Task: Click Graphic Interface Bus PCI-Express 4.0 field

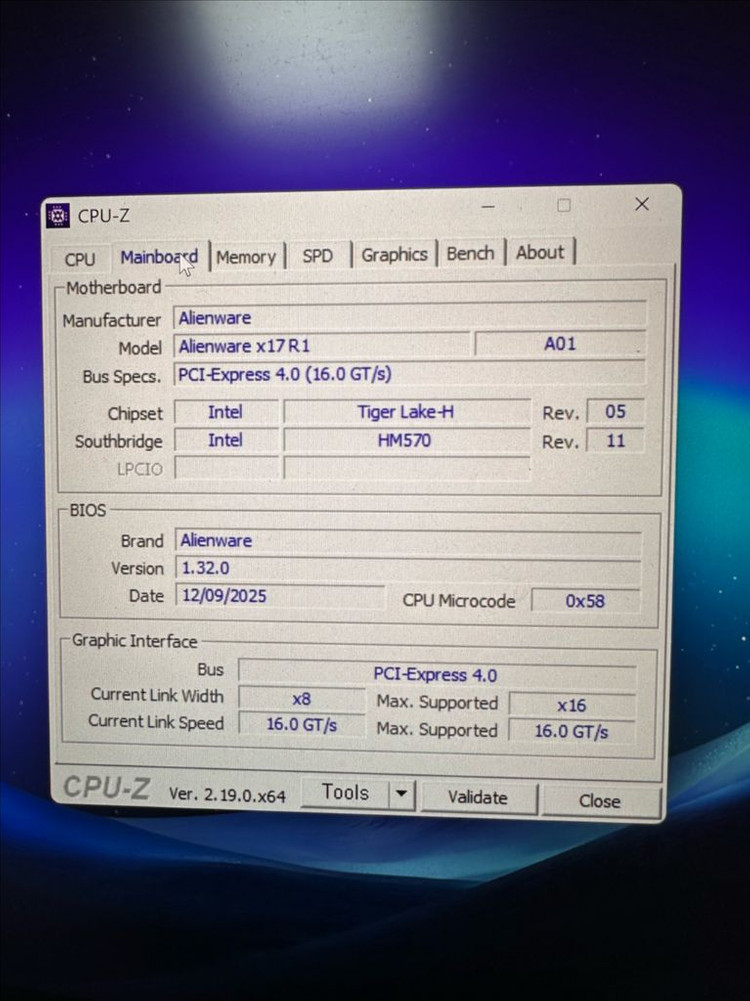Action: click(x=437, y=674)
